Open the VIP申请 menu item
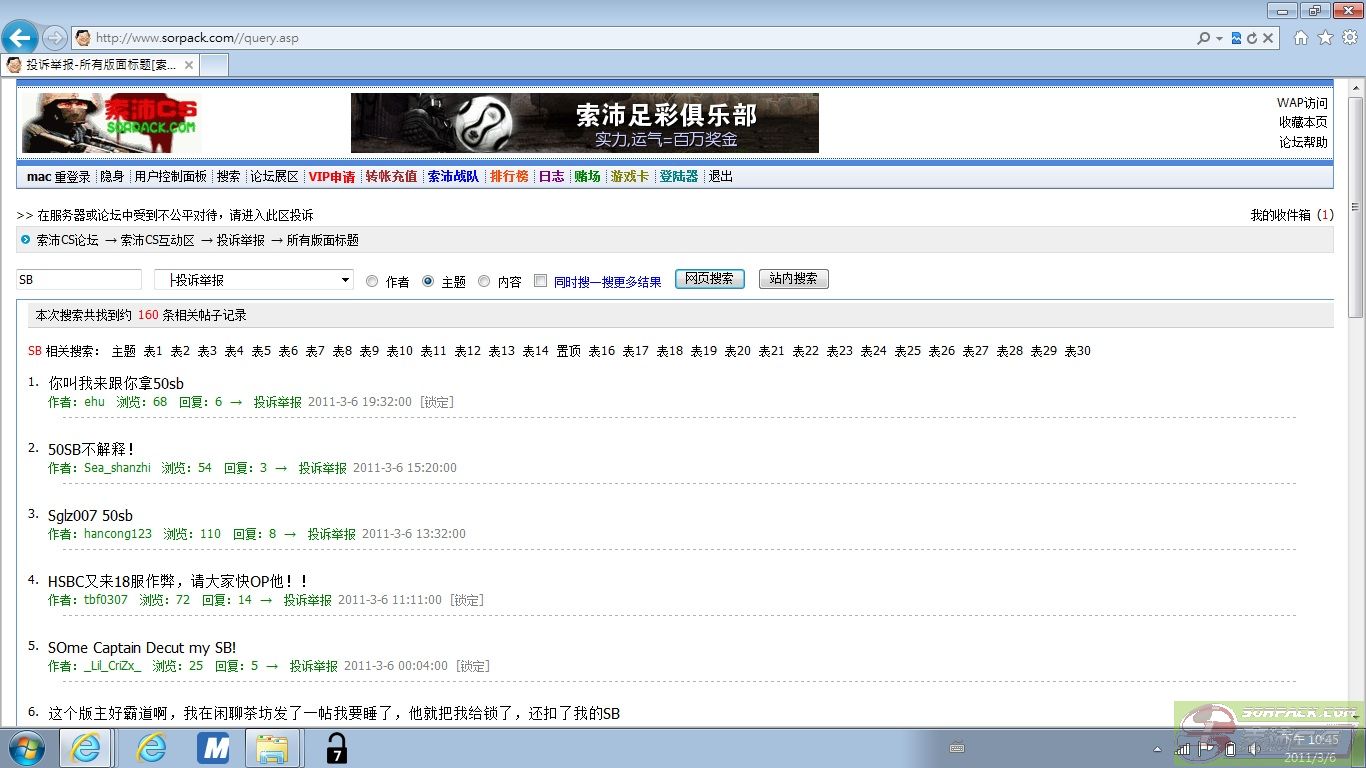 pos(331,177)
